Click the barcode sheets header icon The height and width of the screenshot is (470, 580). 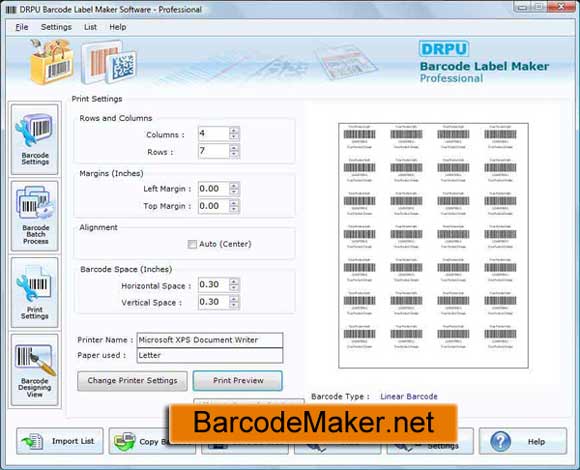(x=109, y=62)
